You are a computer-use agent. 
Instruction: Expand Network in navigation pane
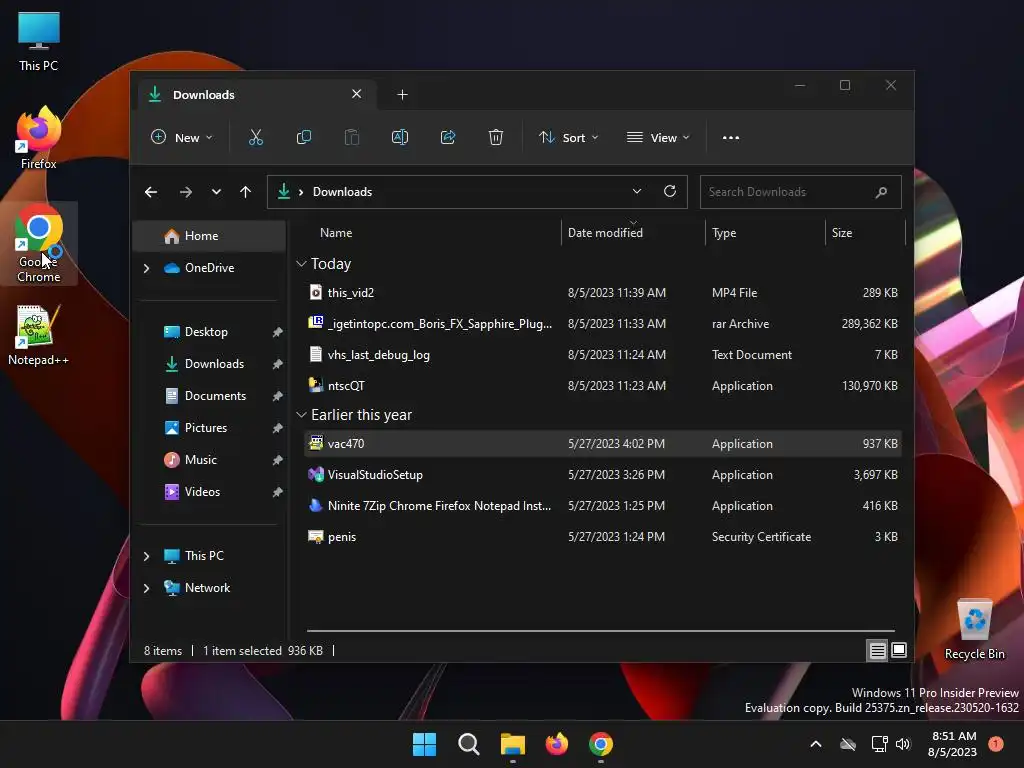[x=146, y=588]
